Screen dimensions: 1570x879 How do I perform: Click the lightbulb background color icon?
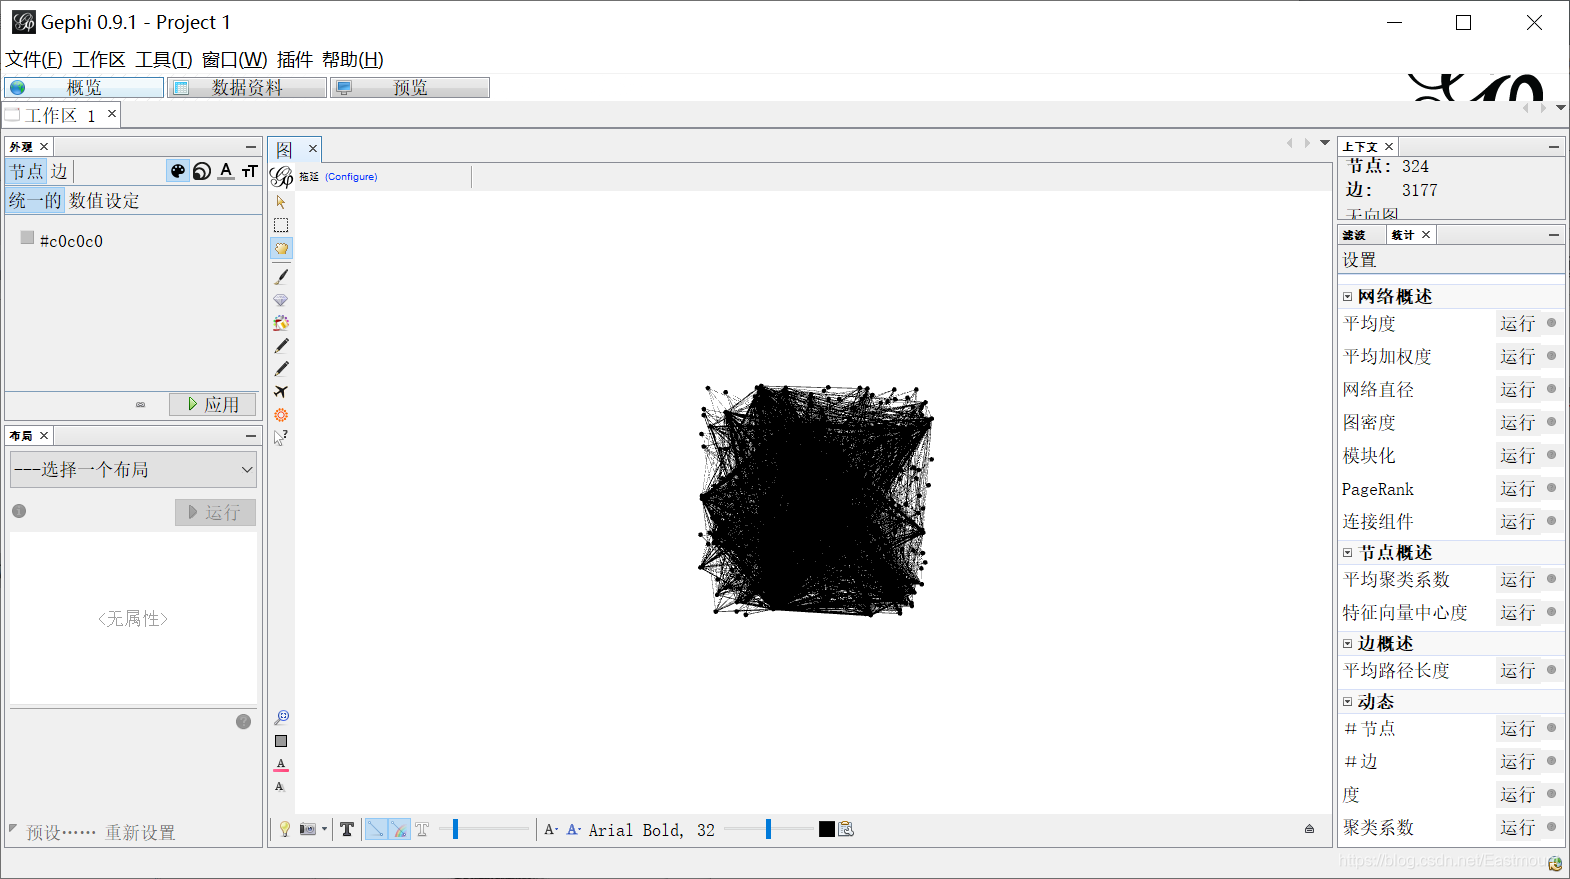point(285,829)
